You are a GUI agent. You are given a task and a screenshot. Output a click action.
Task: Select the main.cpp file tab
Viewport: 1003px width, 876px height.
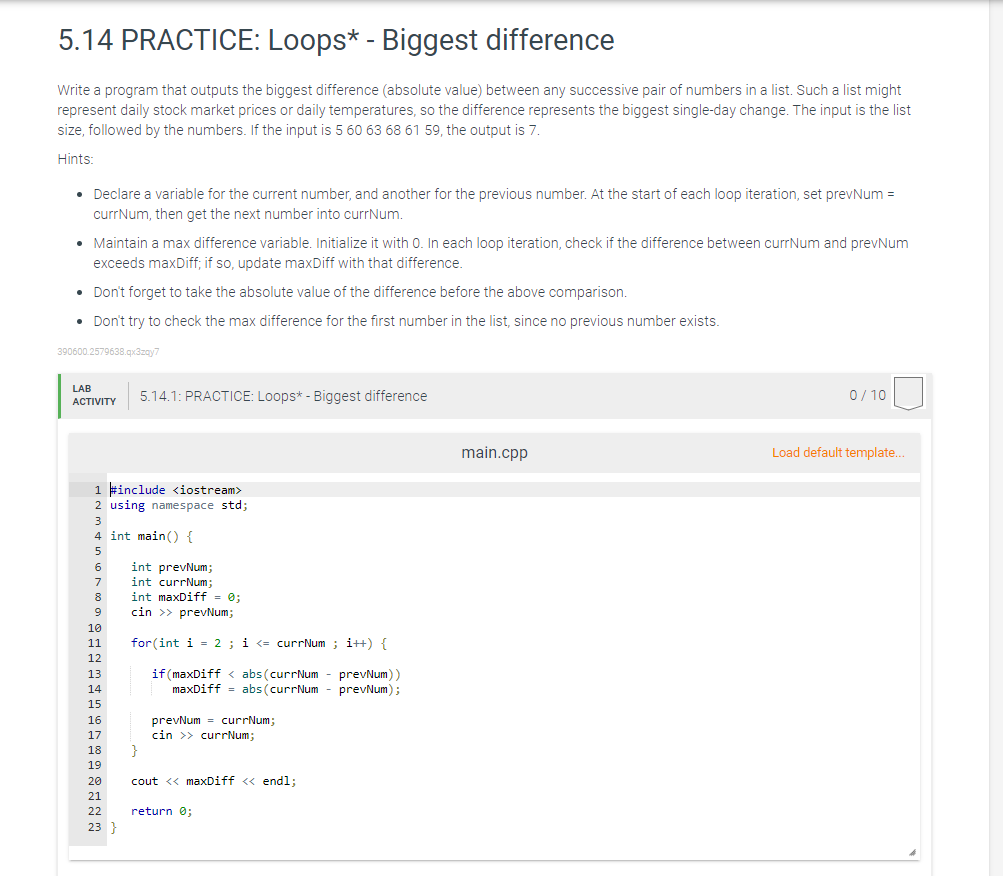click(x=494, y=452)
